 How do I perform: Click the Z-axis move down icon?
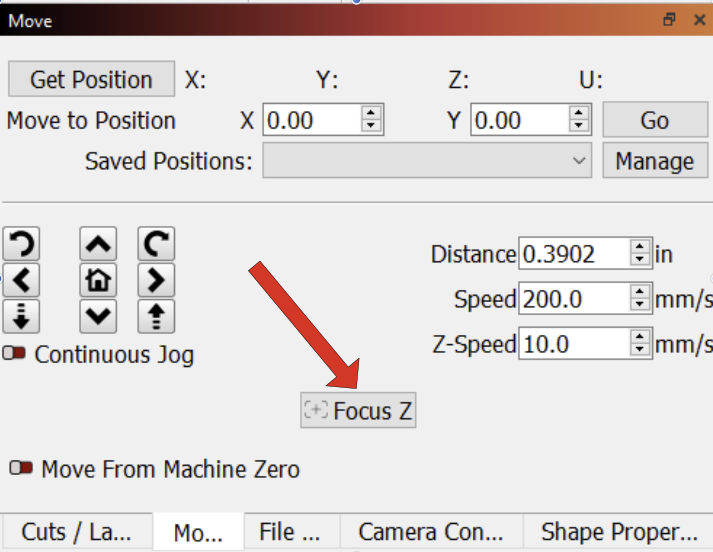point(22,316)
